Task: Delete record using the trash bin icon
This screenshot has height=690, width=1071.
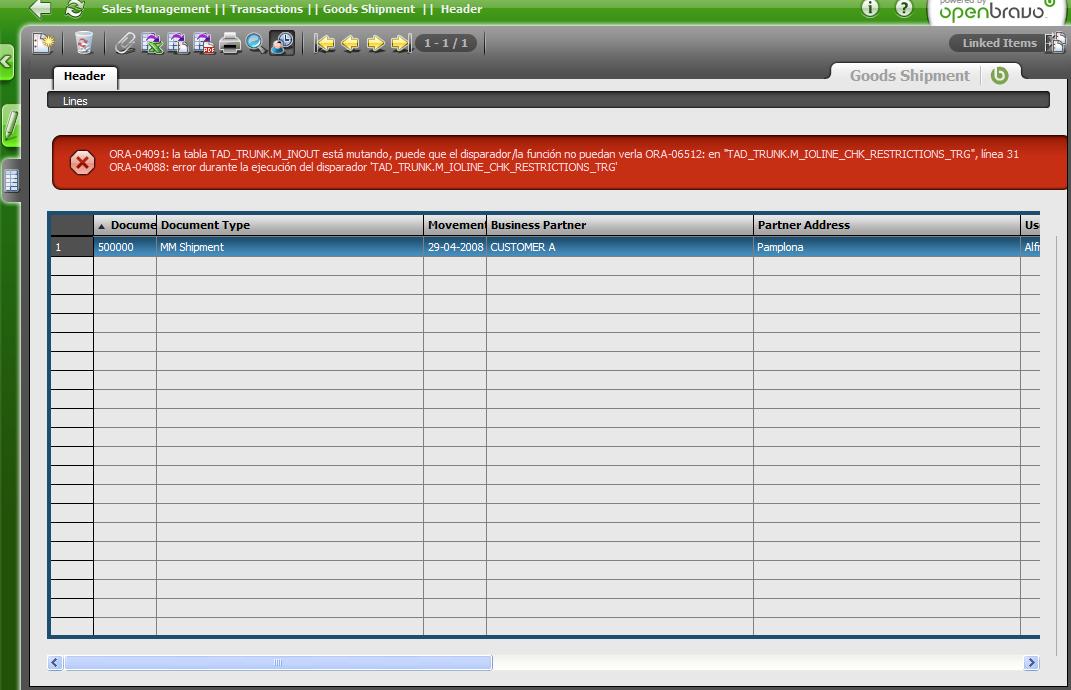Action: pos(84,43)
